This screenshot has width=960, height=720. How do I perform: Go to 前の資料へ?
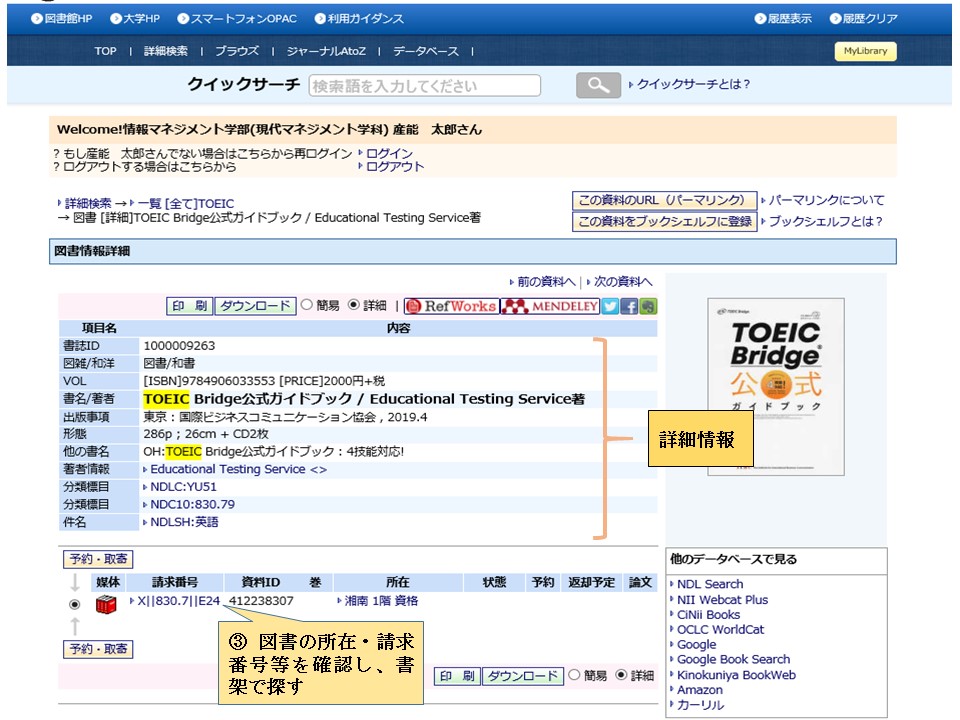point(546,282)
